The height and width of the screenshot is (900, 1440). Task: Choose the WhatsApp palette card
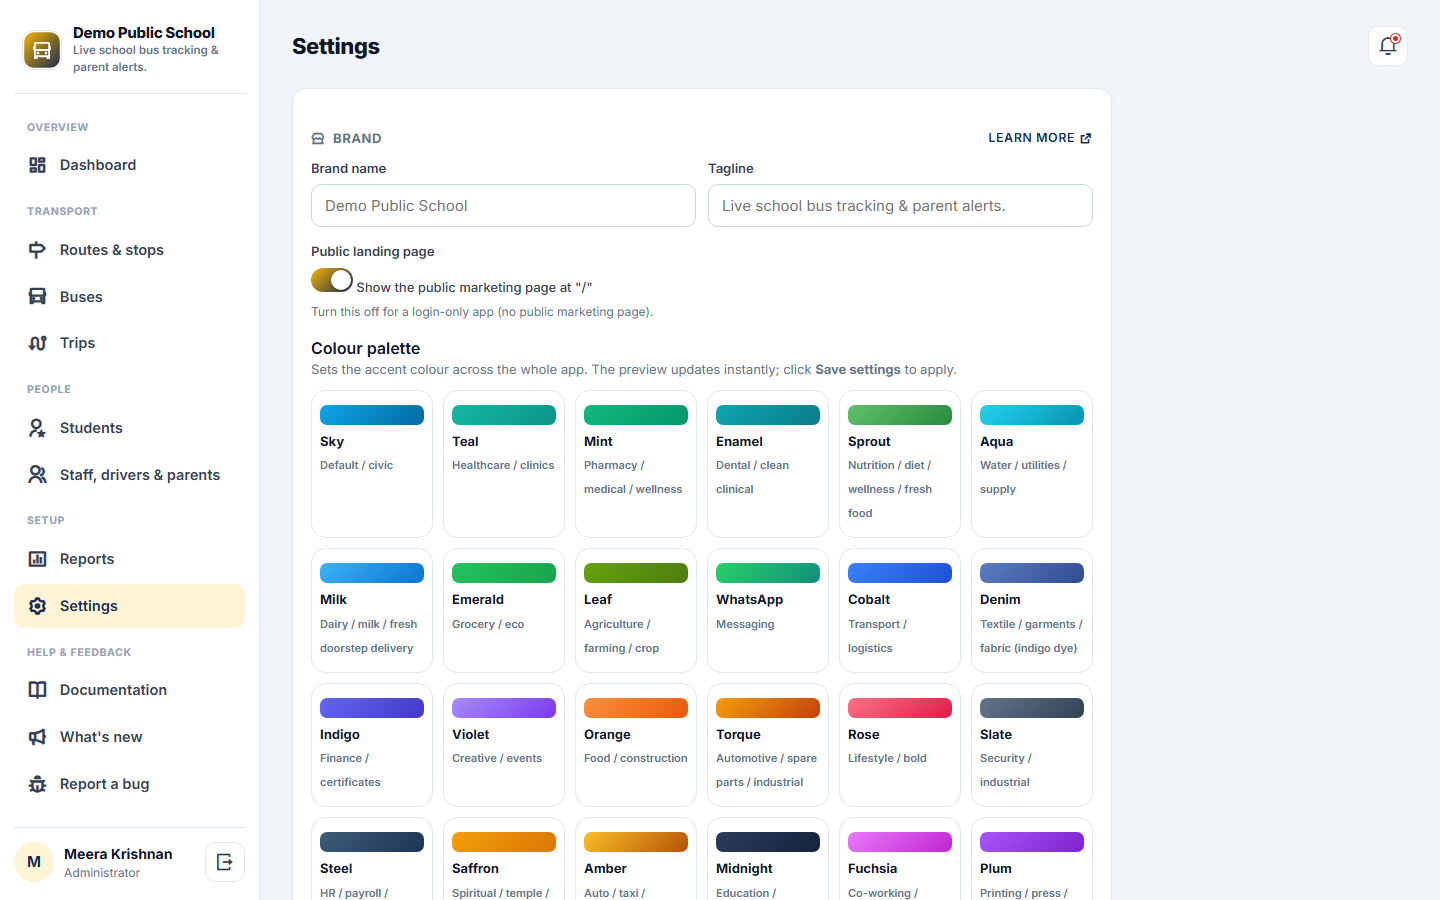click(x=768, y=610)
